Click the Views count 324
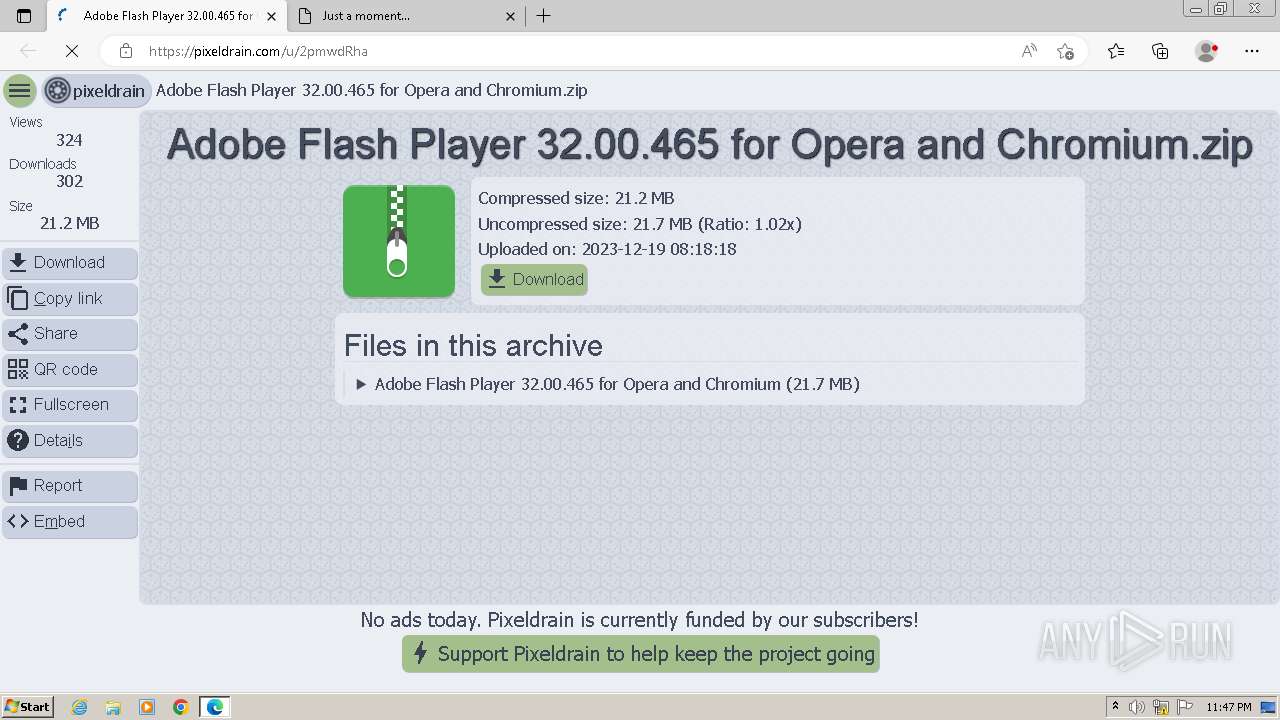 69,140
